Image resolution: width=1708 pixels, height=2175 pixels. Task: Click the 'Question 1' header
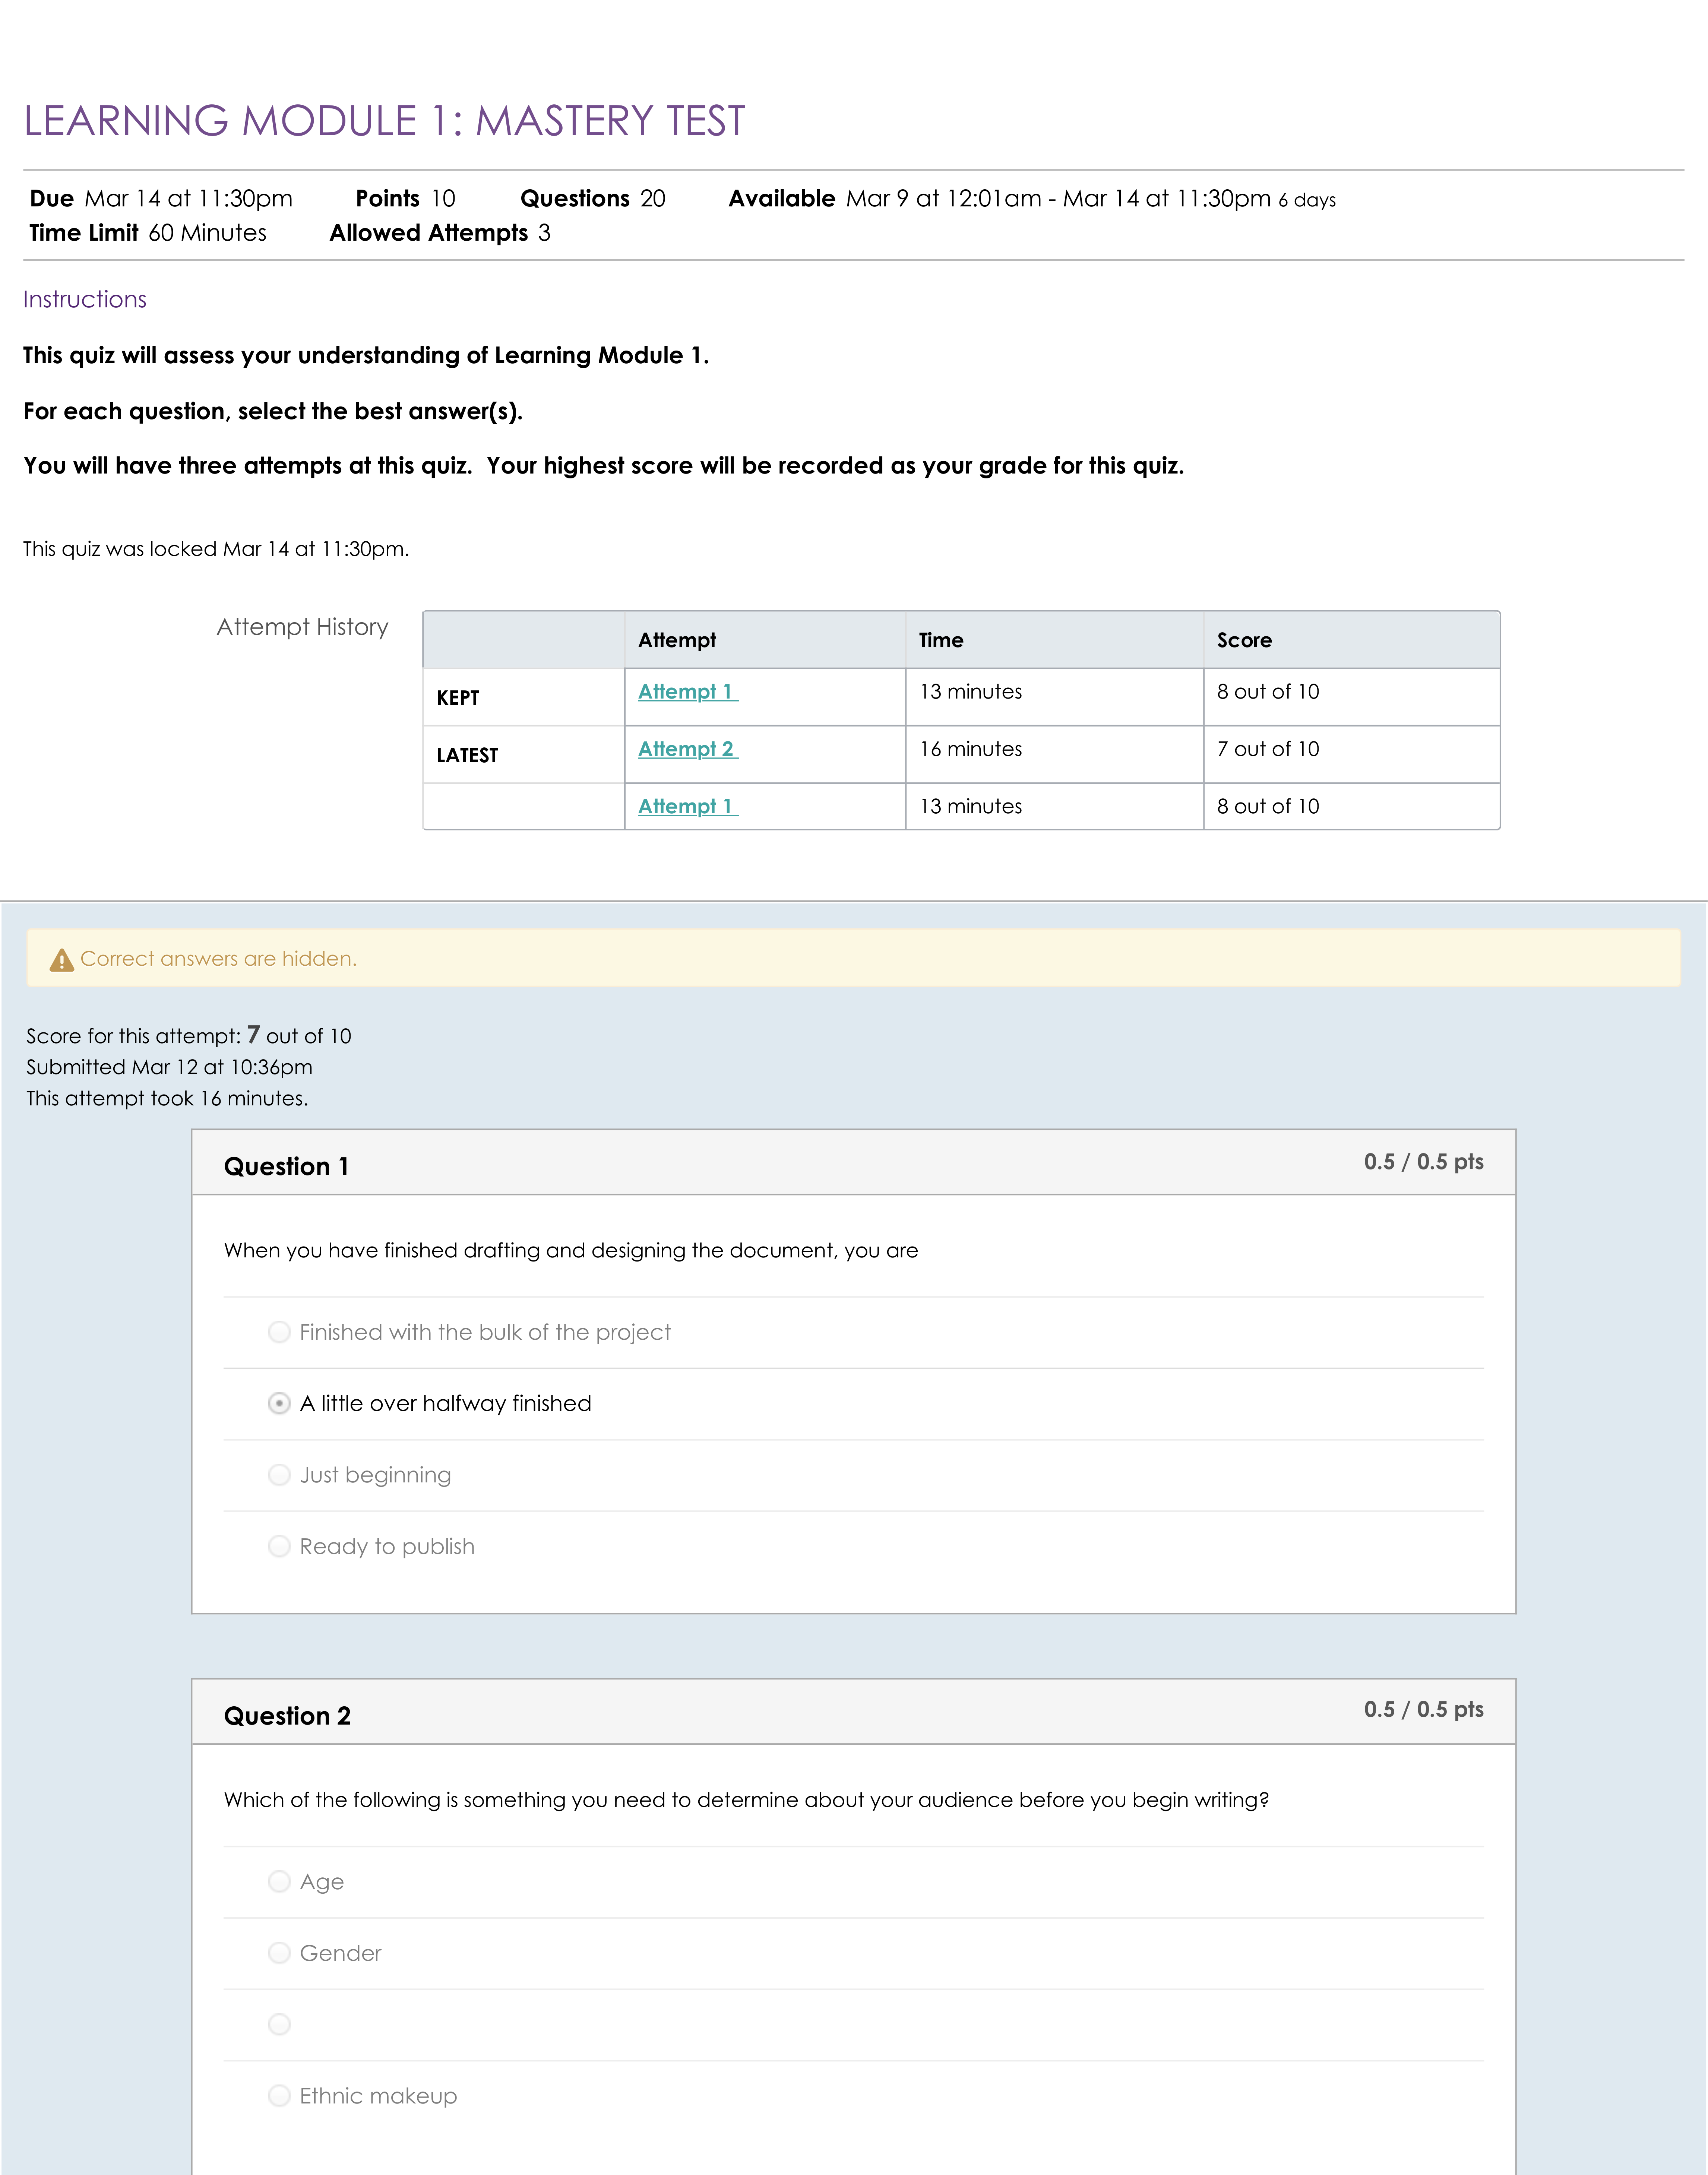point(286,1166)
